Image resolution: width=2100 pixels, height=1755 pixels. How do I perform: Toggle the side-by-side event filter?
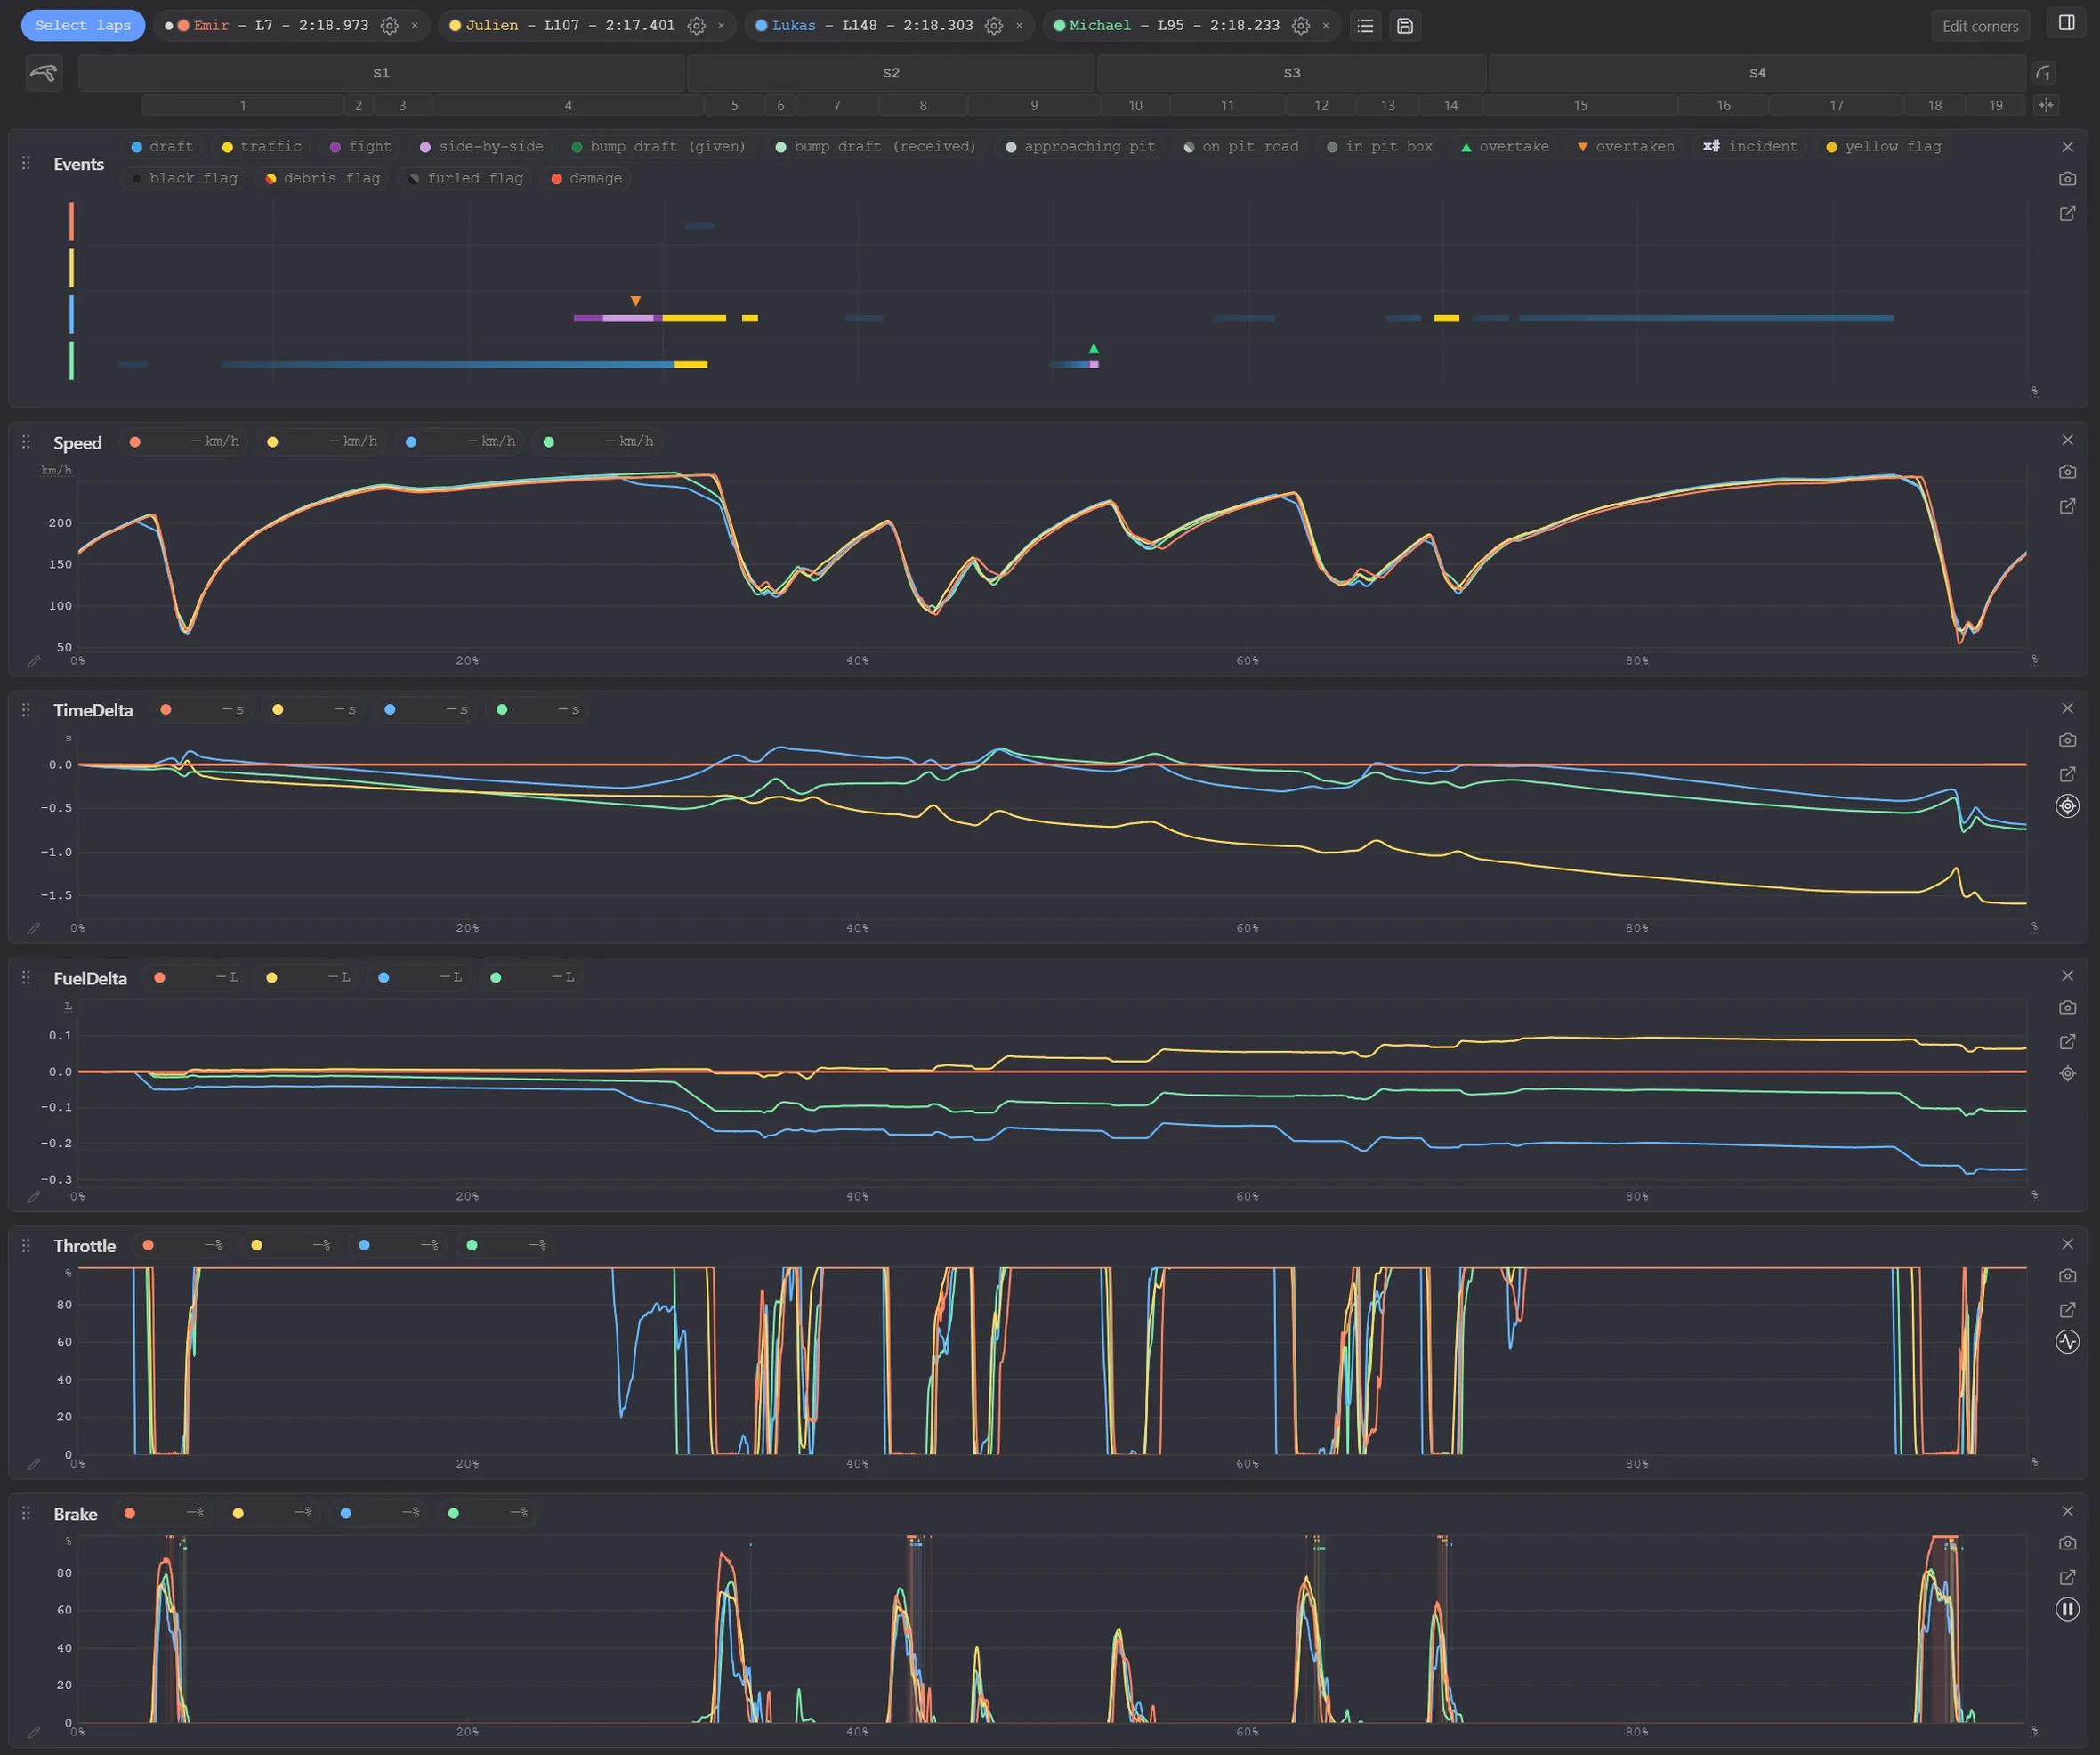482,147
